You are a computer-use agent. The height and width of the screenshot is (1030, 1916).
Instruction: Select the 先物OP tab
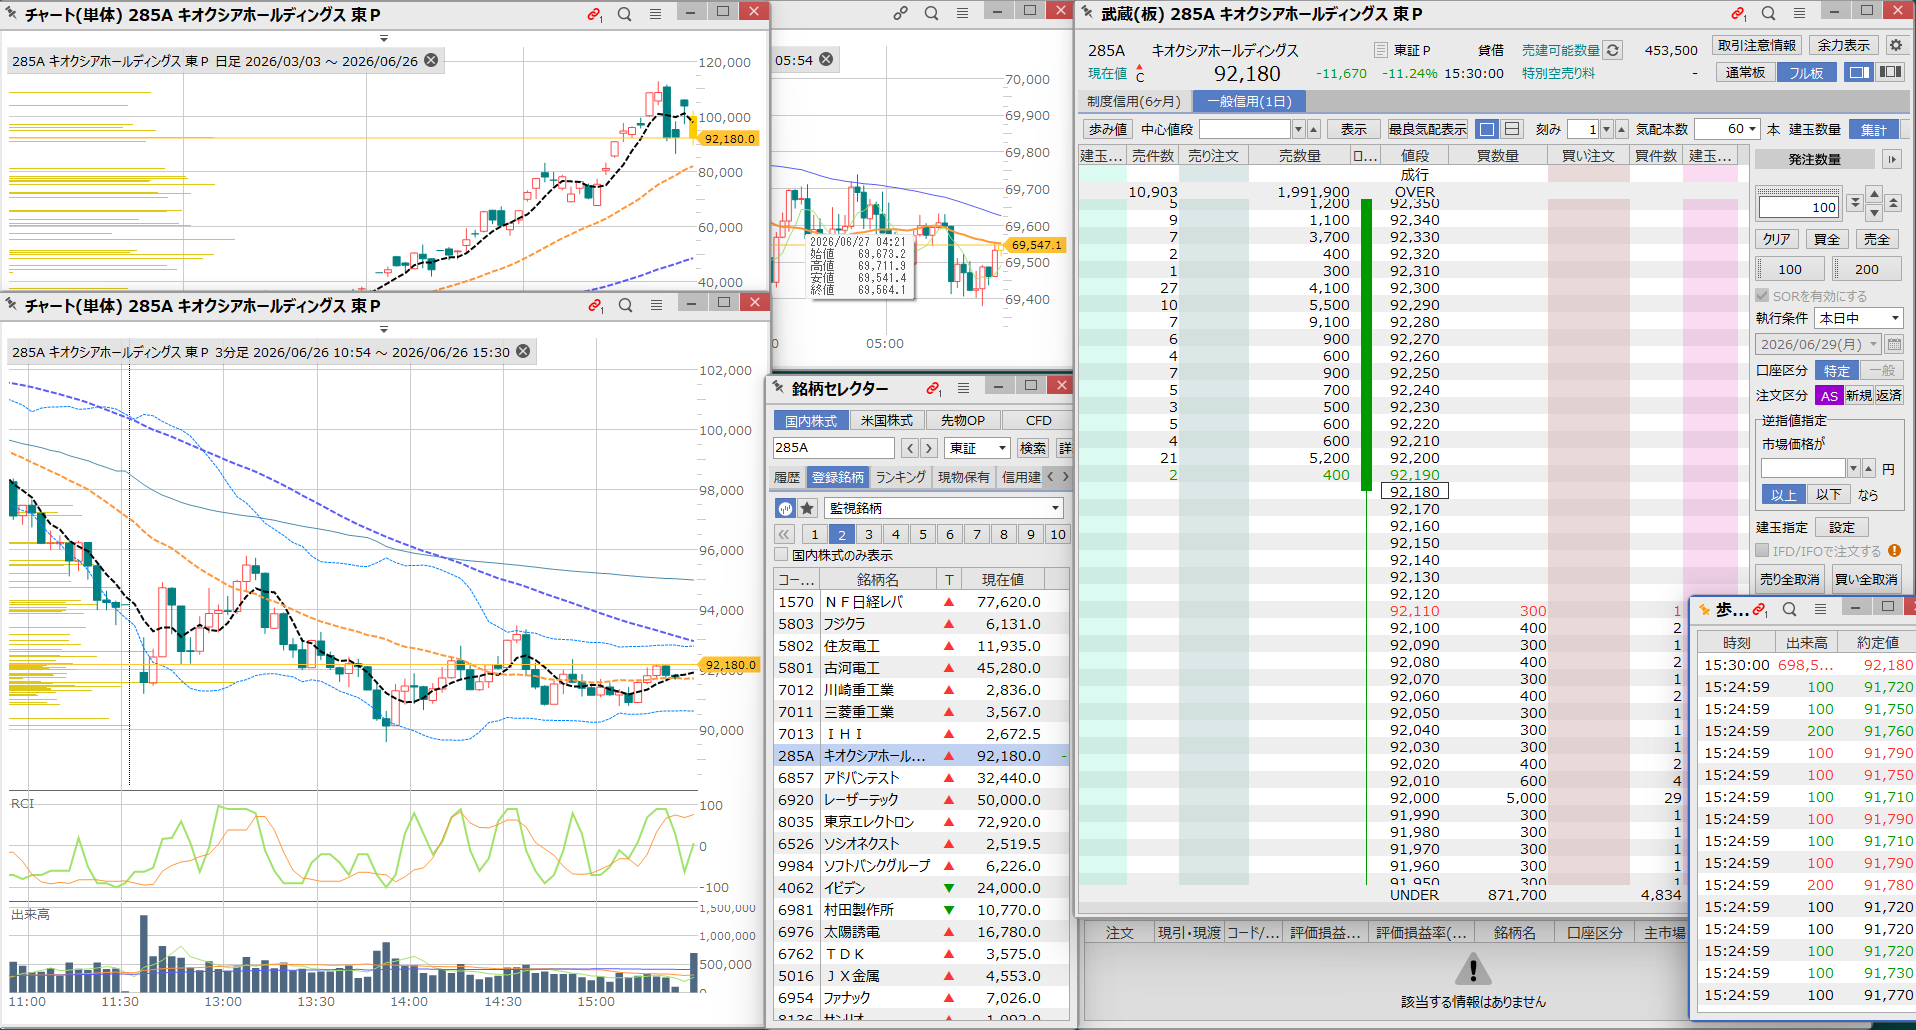pos(963,420)
